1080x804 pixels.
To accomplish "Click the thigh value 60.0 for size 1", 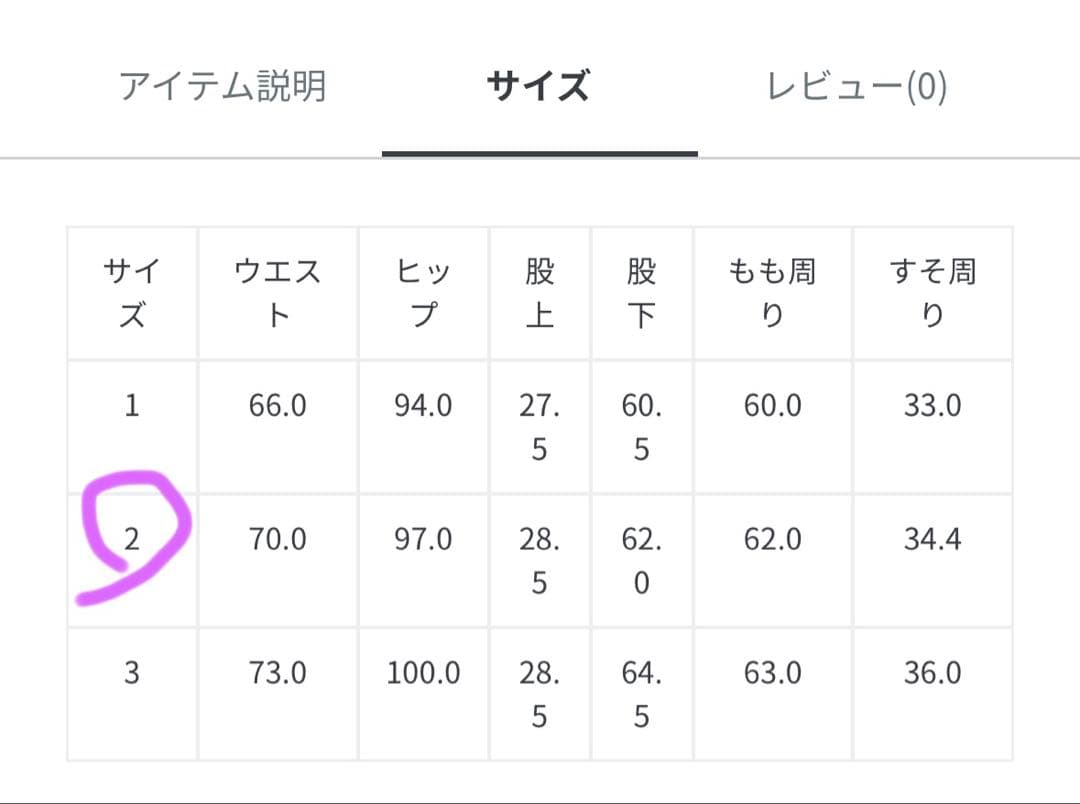I will click(772, 406).
